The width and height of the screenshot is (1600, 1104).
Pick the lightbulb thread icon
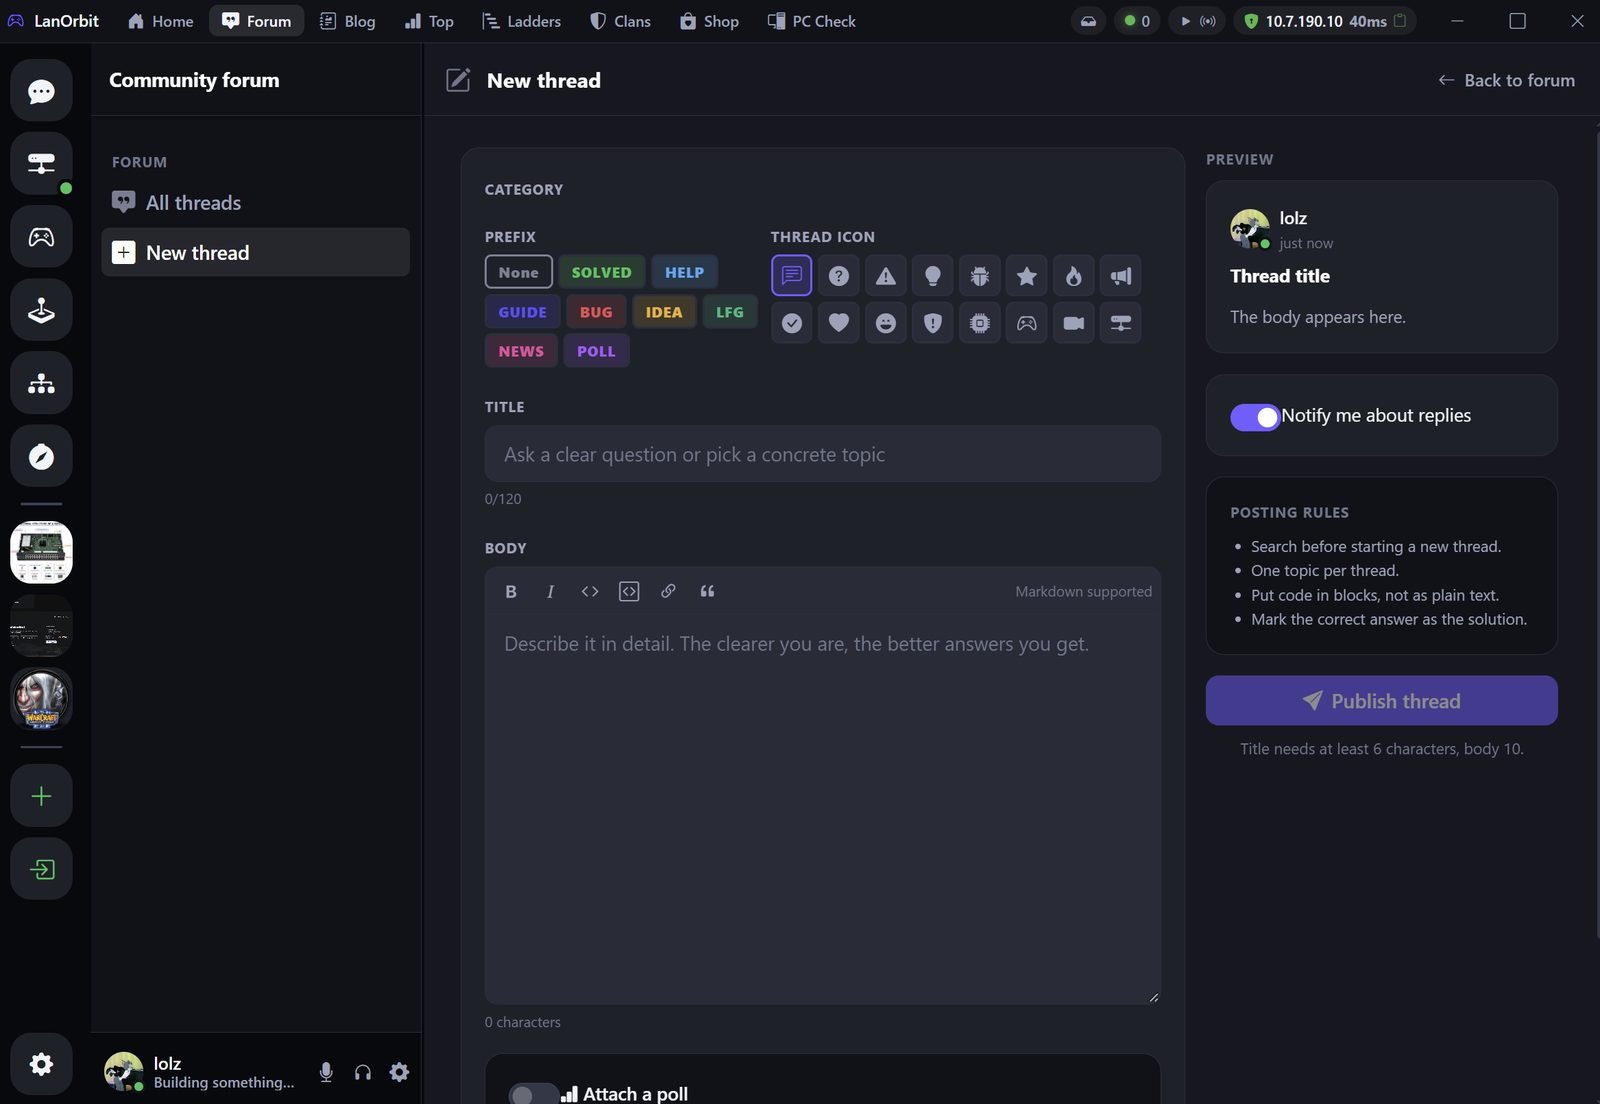933,276
